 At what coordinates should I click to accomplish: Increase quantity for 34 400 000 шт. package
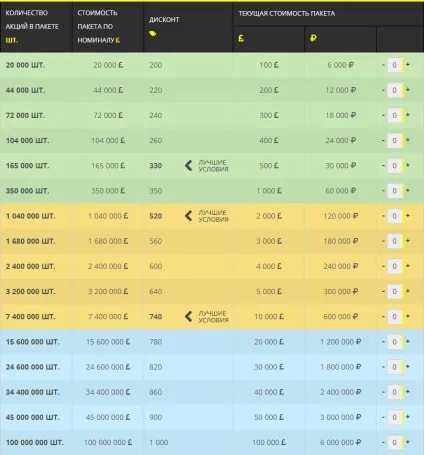[x=408, y=392]
